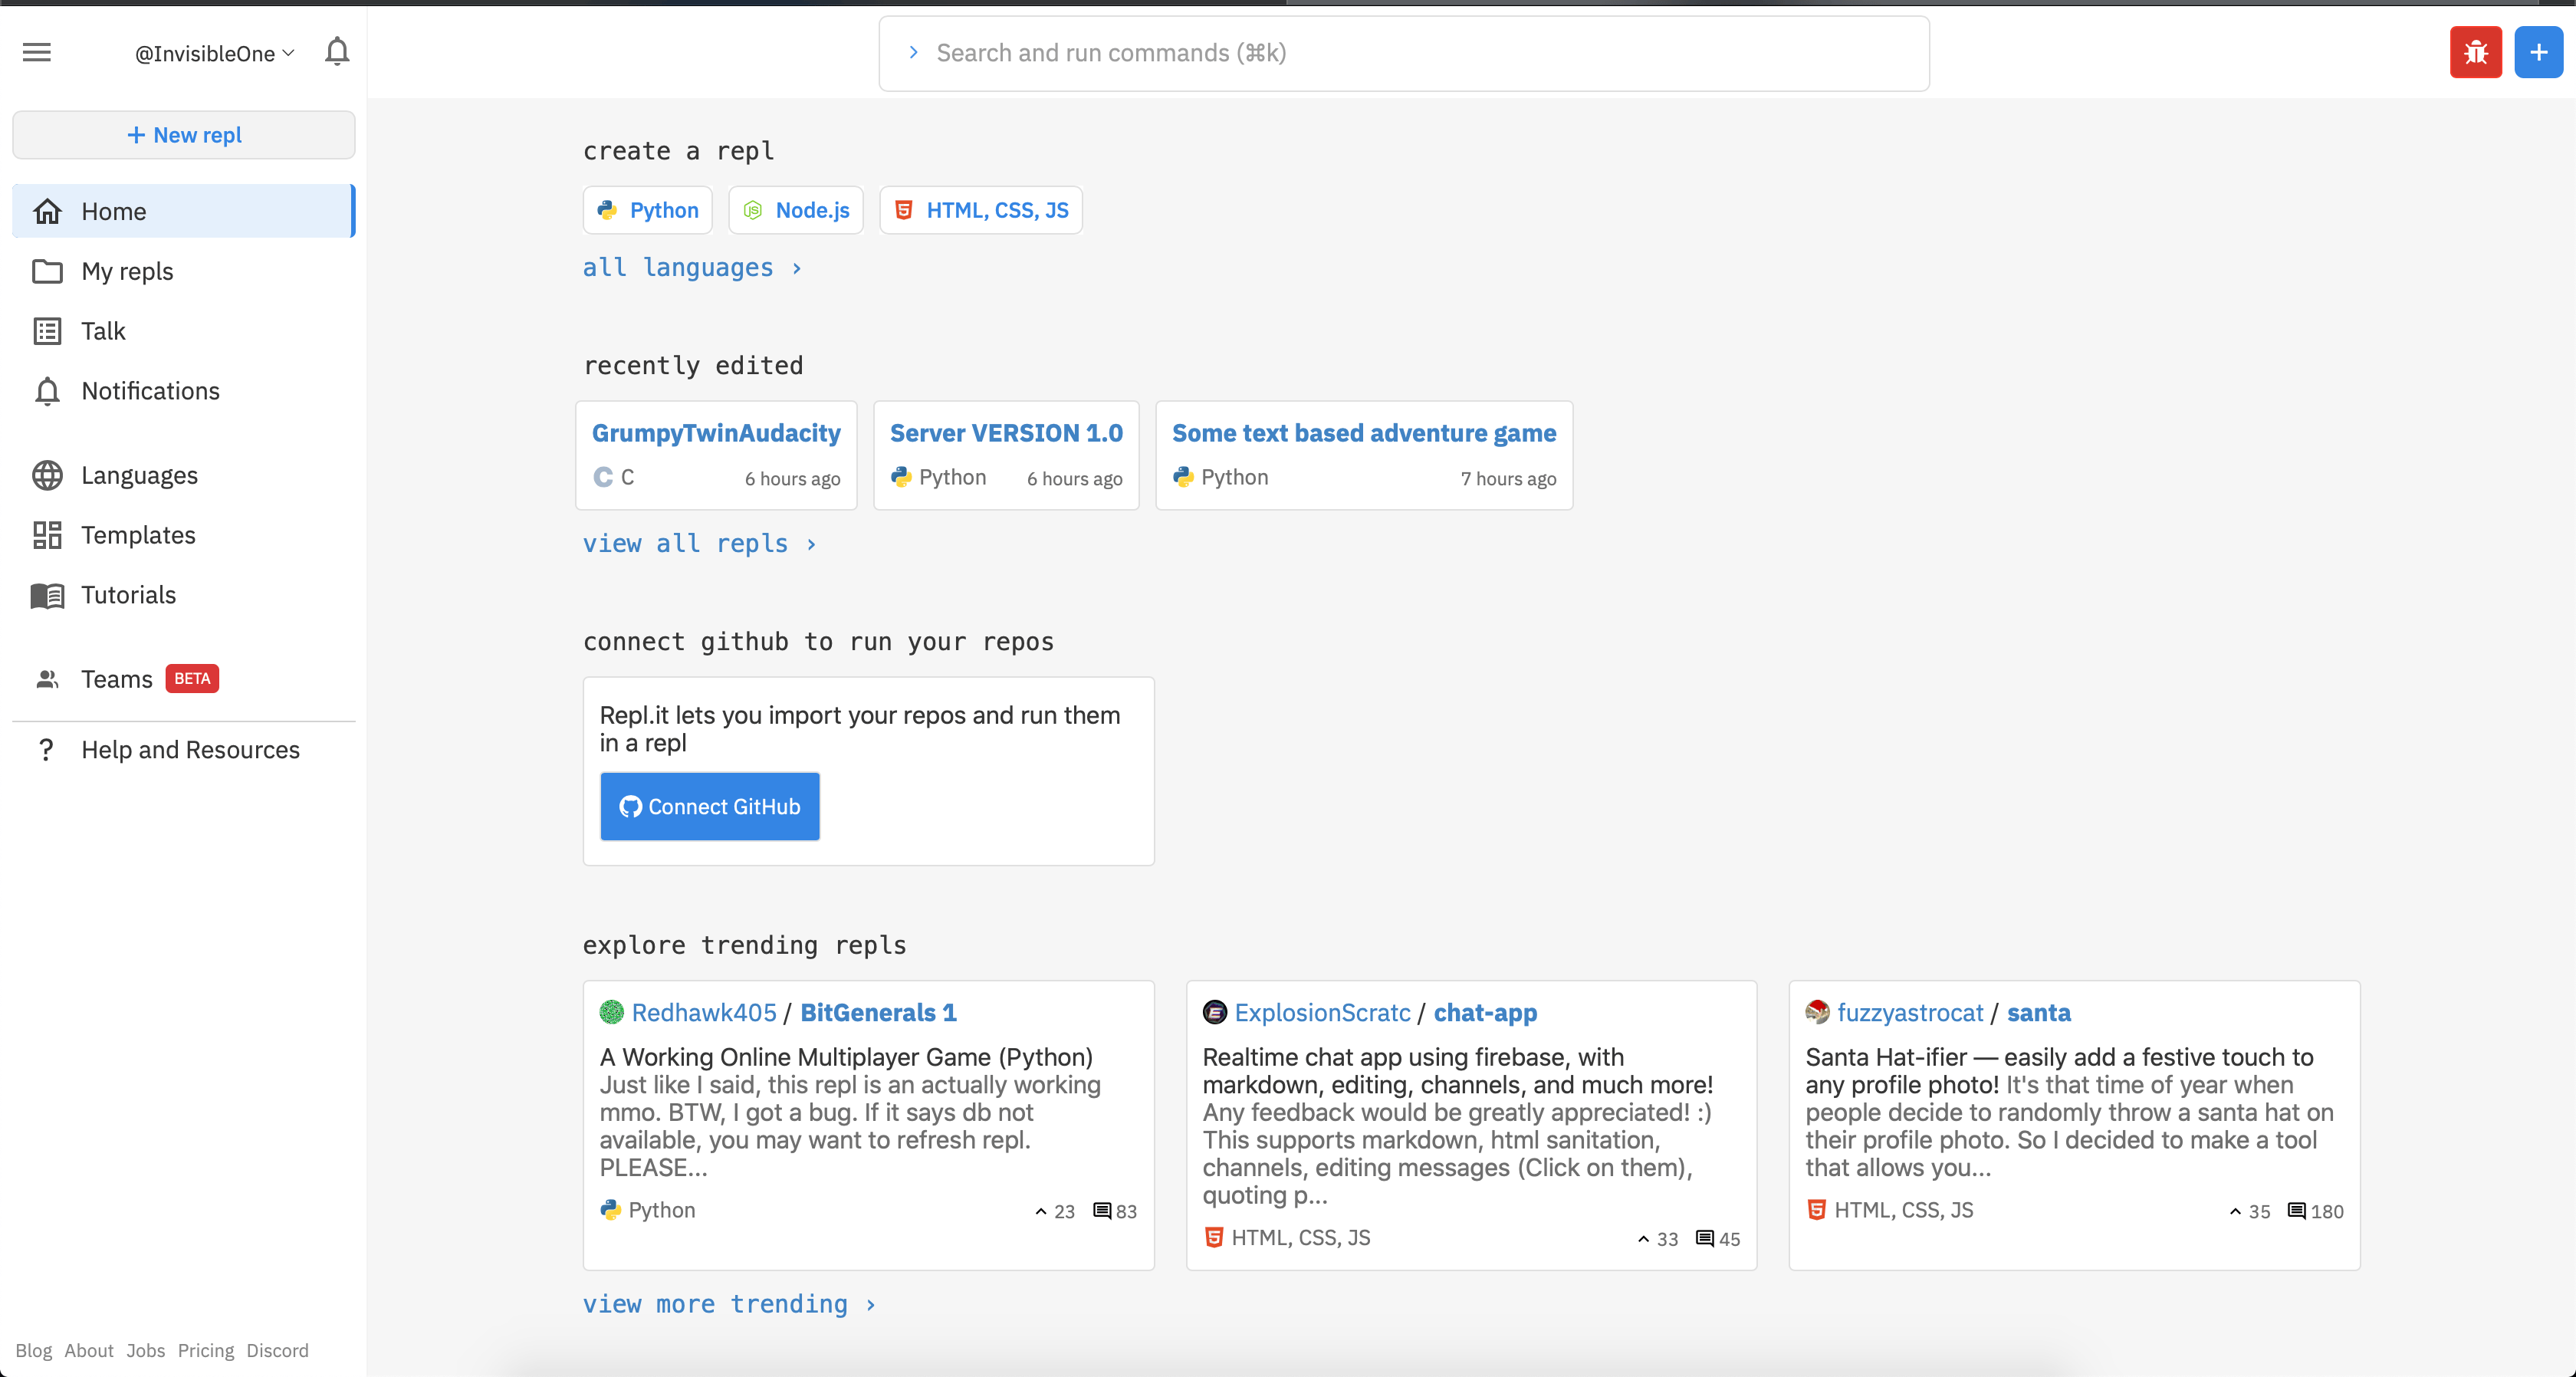Open comments on BitGenerals 1 post

click(x=1115, y=1211)
